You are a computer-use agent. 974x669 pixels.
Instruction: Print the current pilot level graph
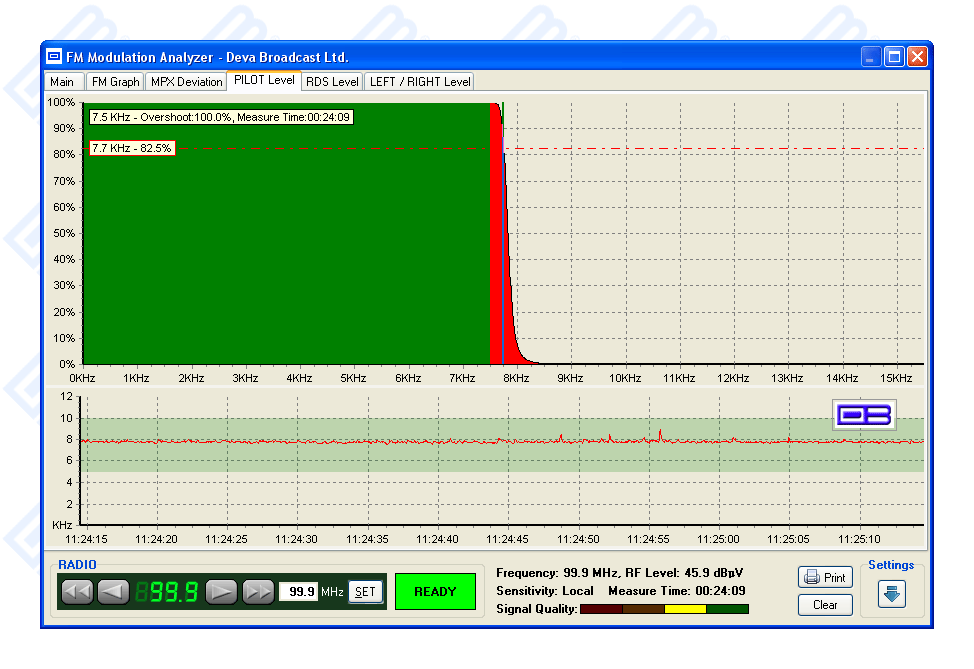[x=825, y=577]
